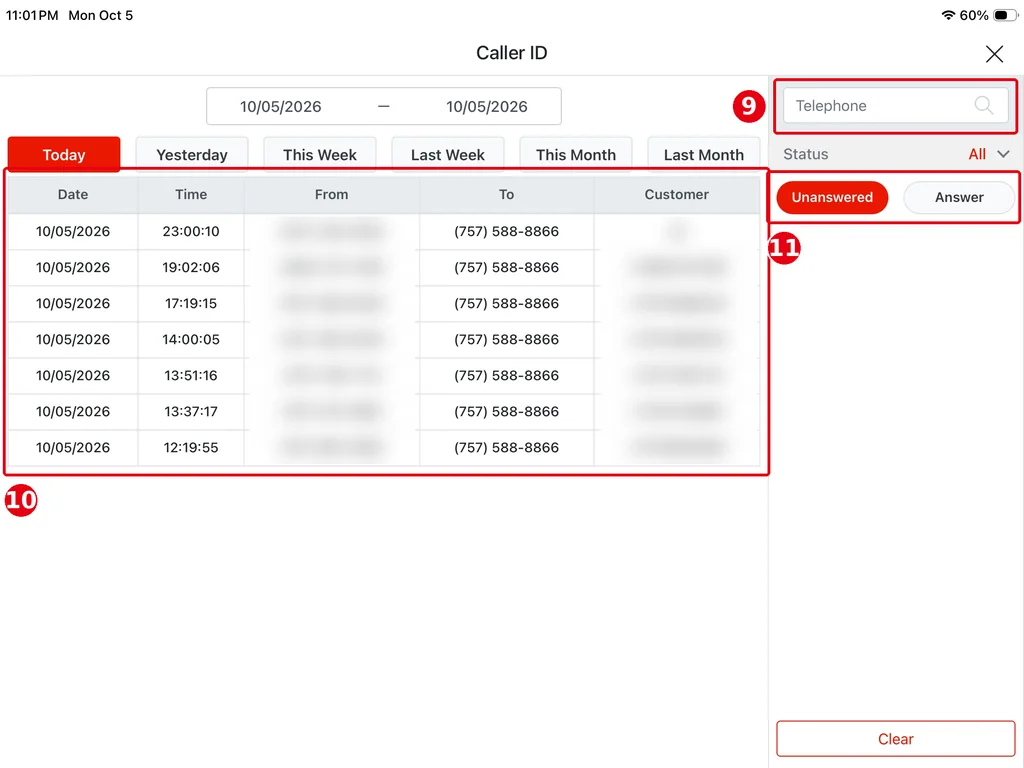
Task: Sort by the Time column header
Action: [191, 195]
